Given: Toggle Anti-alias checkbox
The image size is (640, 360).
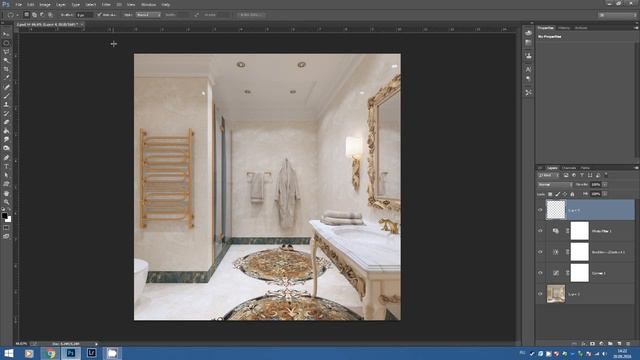Looking at the screenshot, I should coord(99,15).
